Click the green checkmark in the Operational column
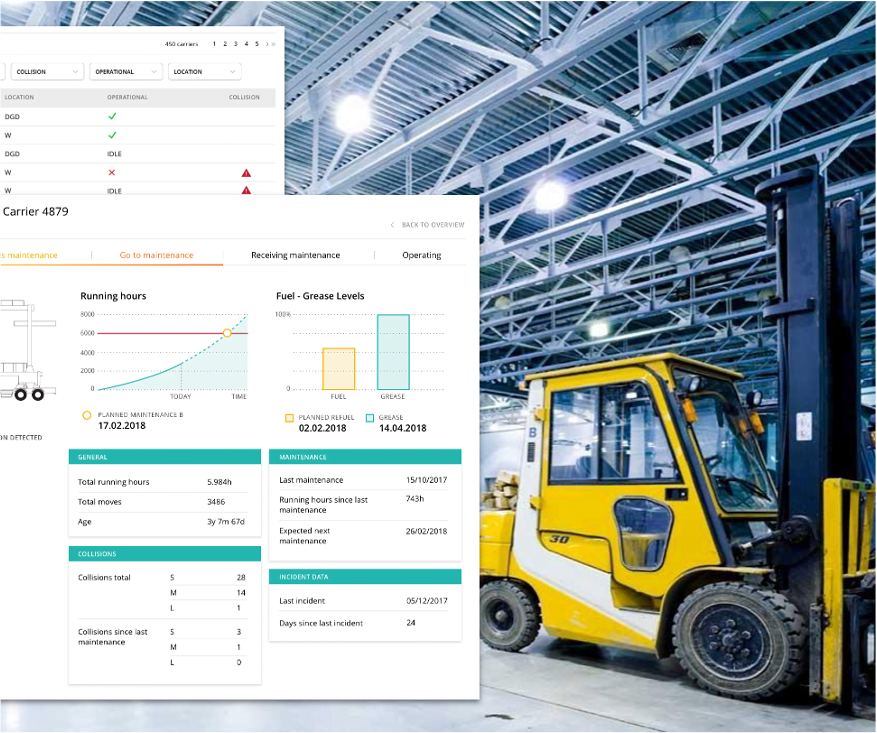Image resolution: width=877 pixels, height=733 pixels. click(x=112, y=116)
